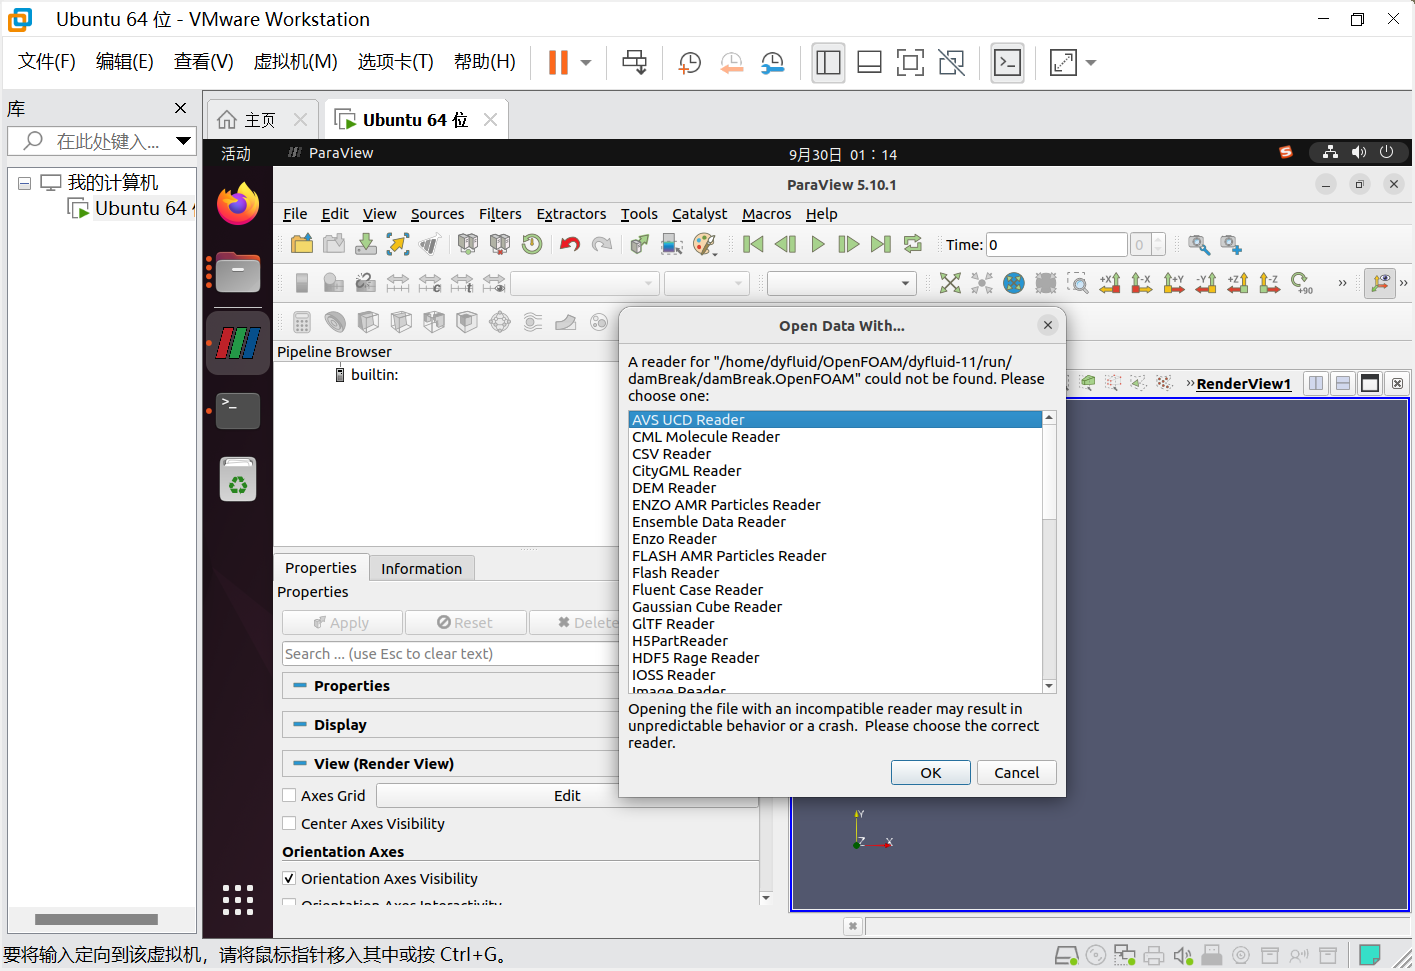Jump to last animation frame
Image resolution: width=1415 pixels, height=971 pixels.
881,244
